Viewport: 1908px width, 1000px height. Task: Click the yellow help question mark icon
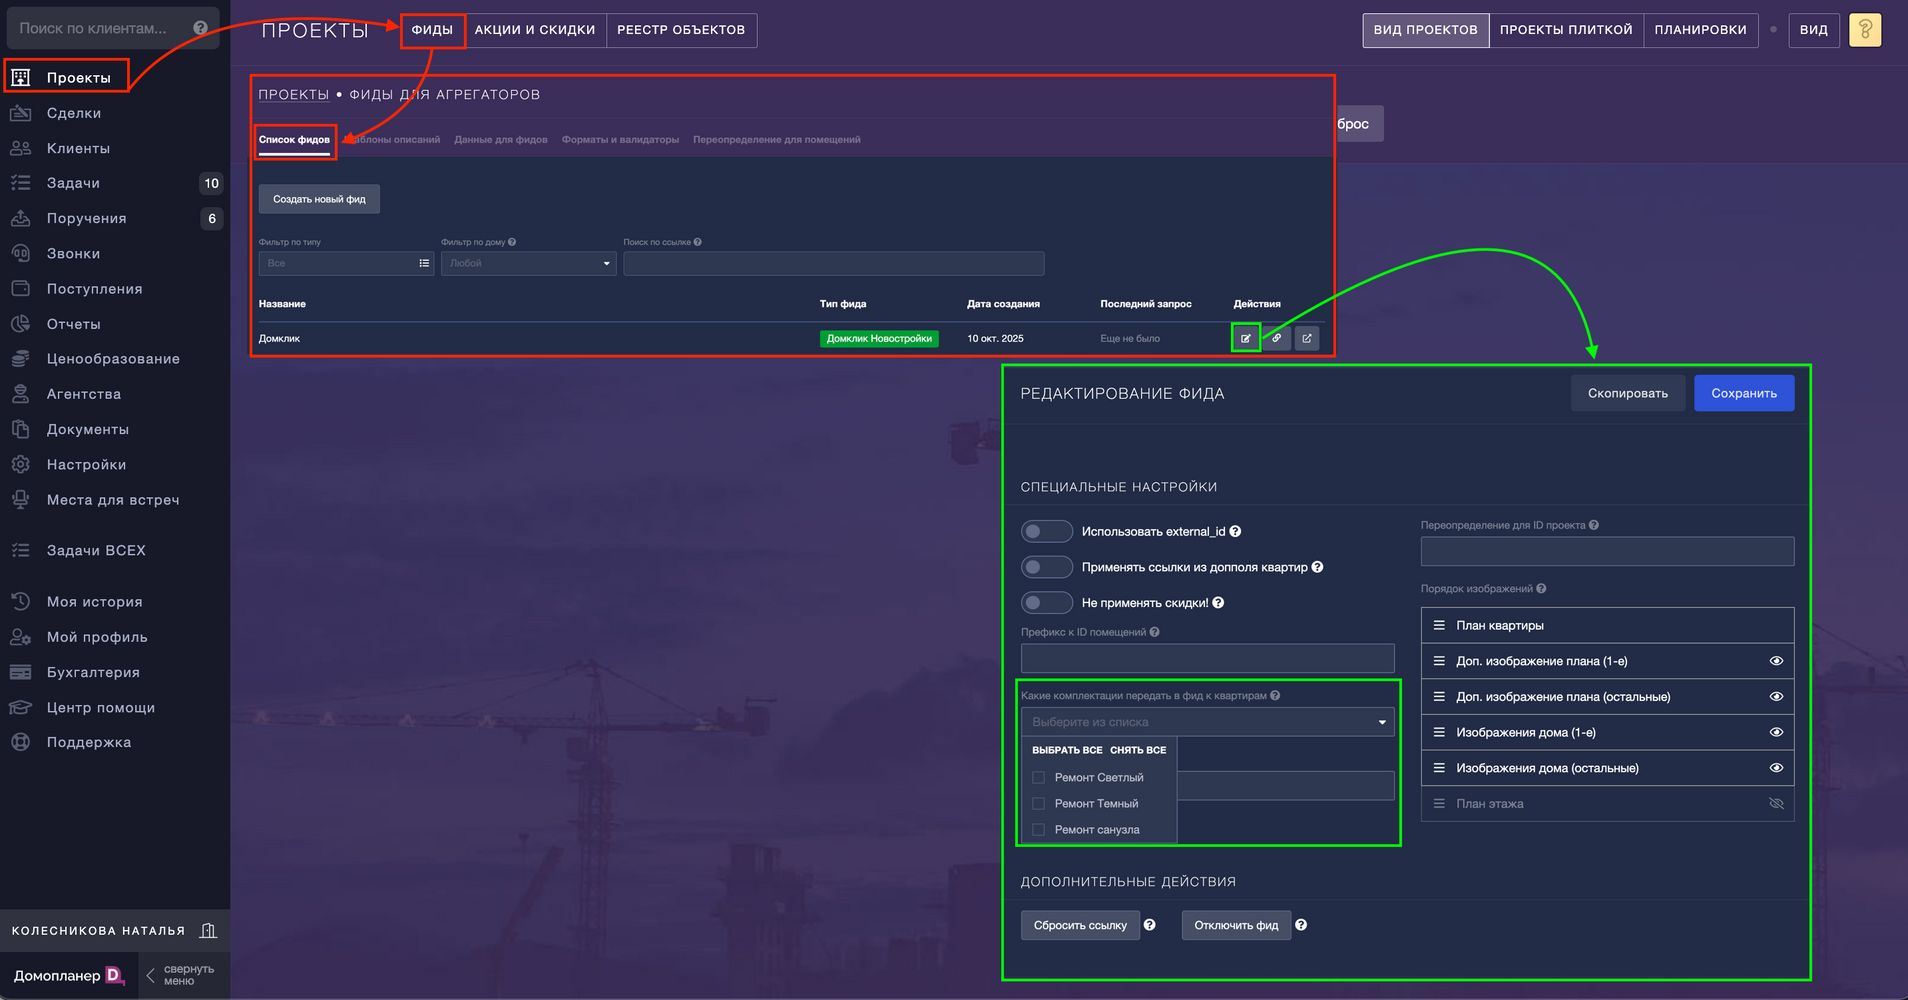click(1864, 30)
